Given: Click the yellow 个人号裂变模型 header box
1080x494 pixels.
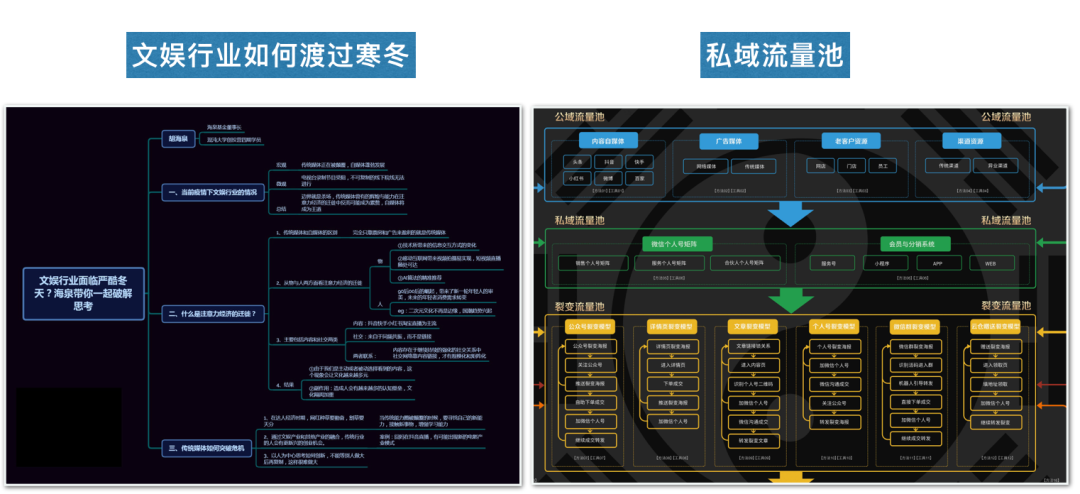Looking at the screenshot, I should [x=834, y=327].
